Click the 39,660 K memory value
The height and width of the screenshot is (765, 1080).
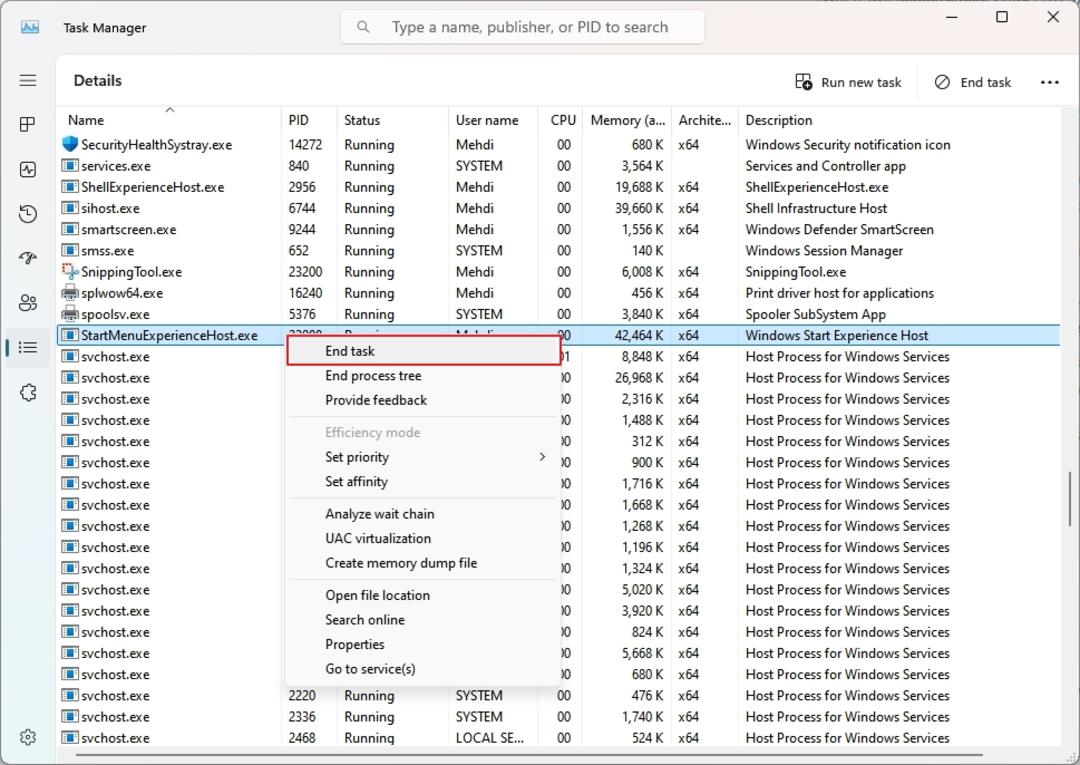(639, 208)
